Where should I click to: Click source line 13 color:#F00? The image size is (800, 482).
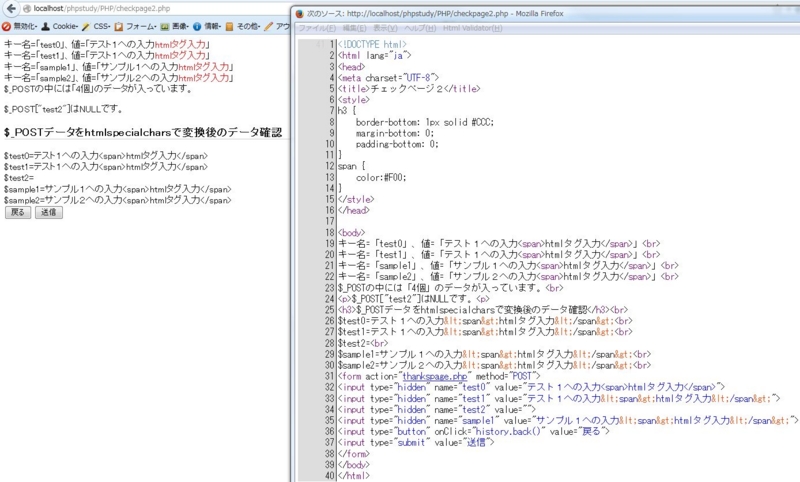click(381, 177)
